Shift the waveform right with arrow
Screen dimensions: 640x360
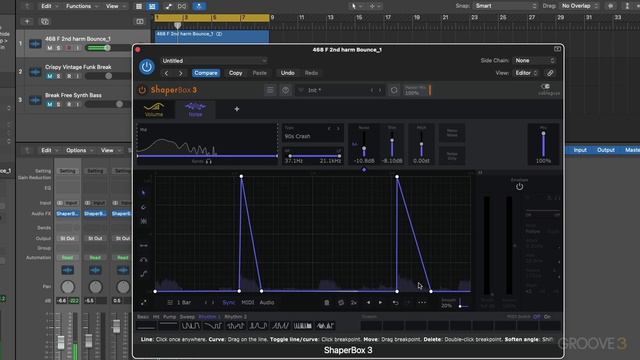pos(380,303)
